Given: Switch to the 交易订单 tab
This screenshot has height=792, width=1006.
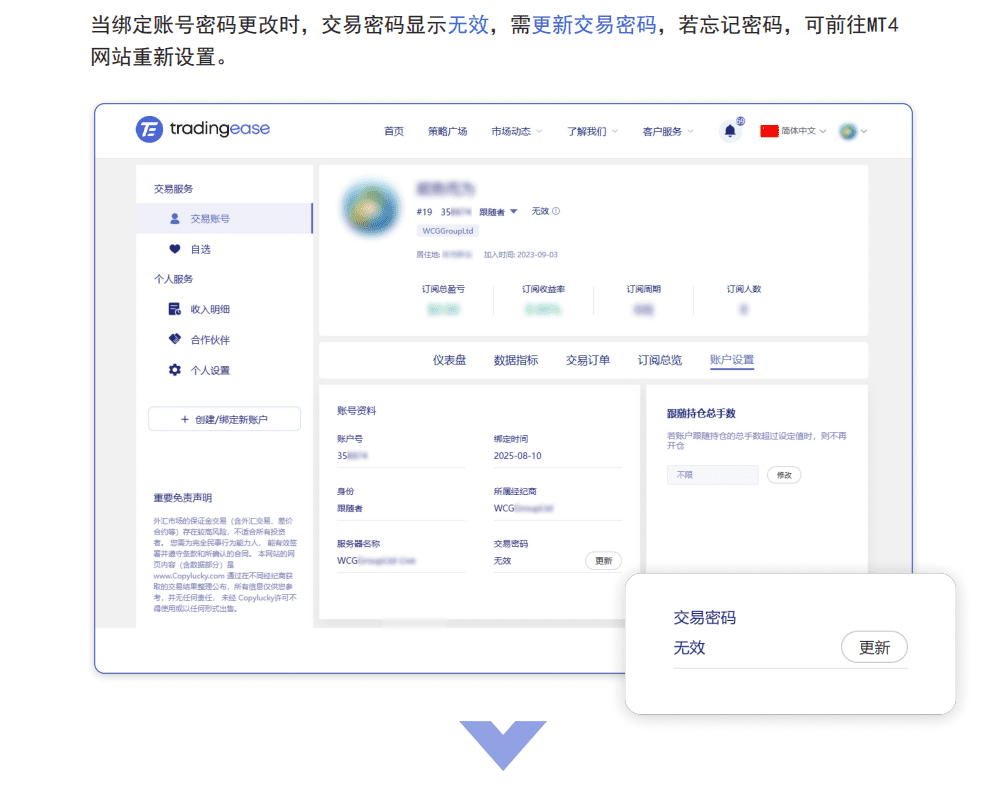Looking at the screenshot, I should tap(587, 360).
